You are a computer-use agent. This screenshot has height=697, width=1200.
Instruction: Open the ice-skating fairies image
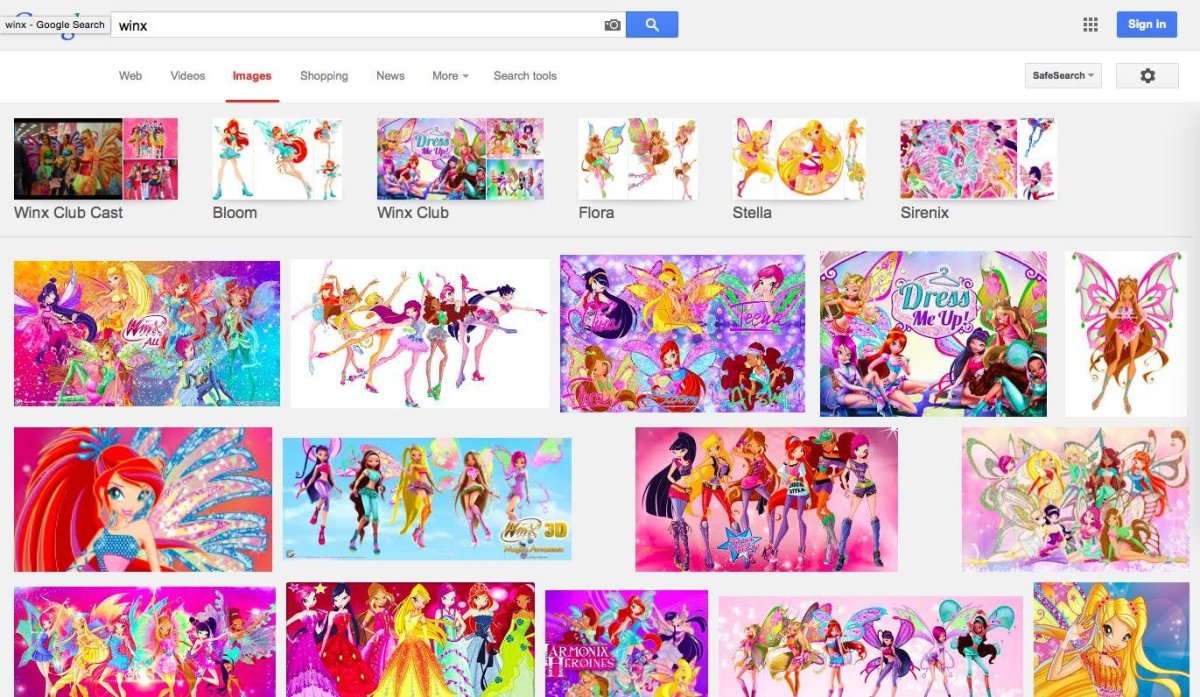pyautogui.click(x=420, y=334)
